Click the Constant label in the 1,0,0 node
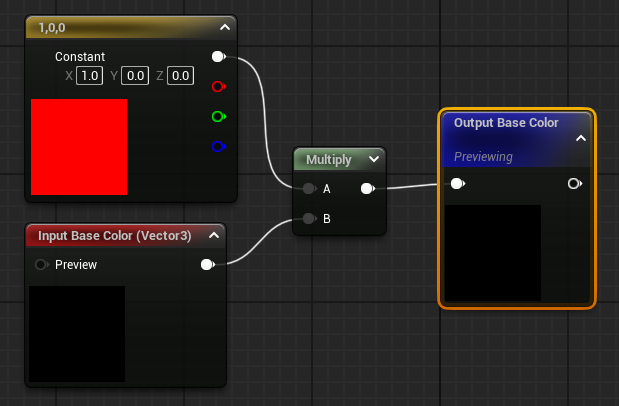 [x=80, y=57]
